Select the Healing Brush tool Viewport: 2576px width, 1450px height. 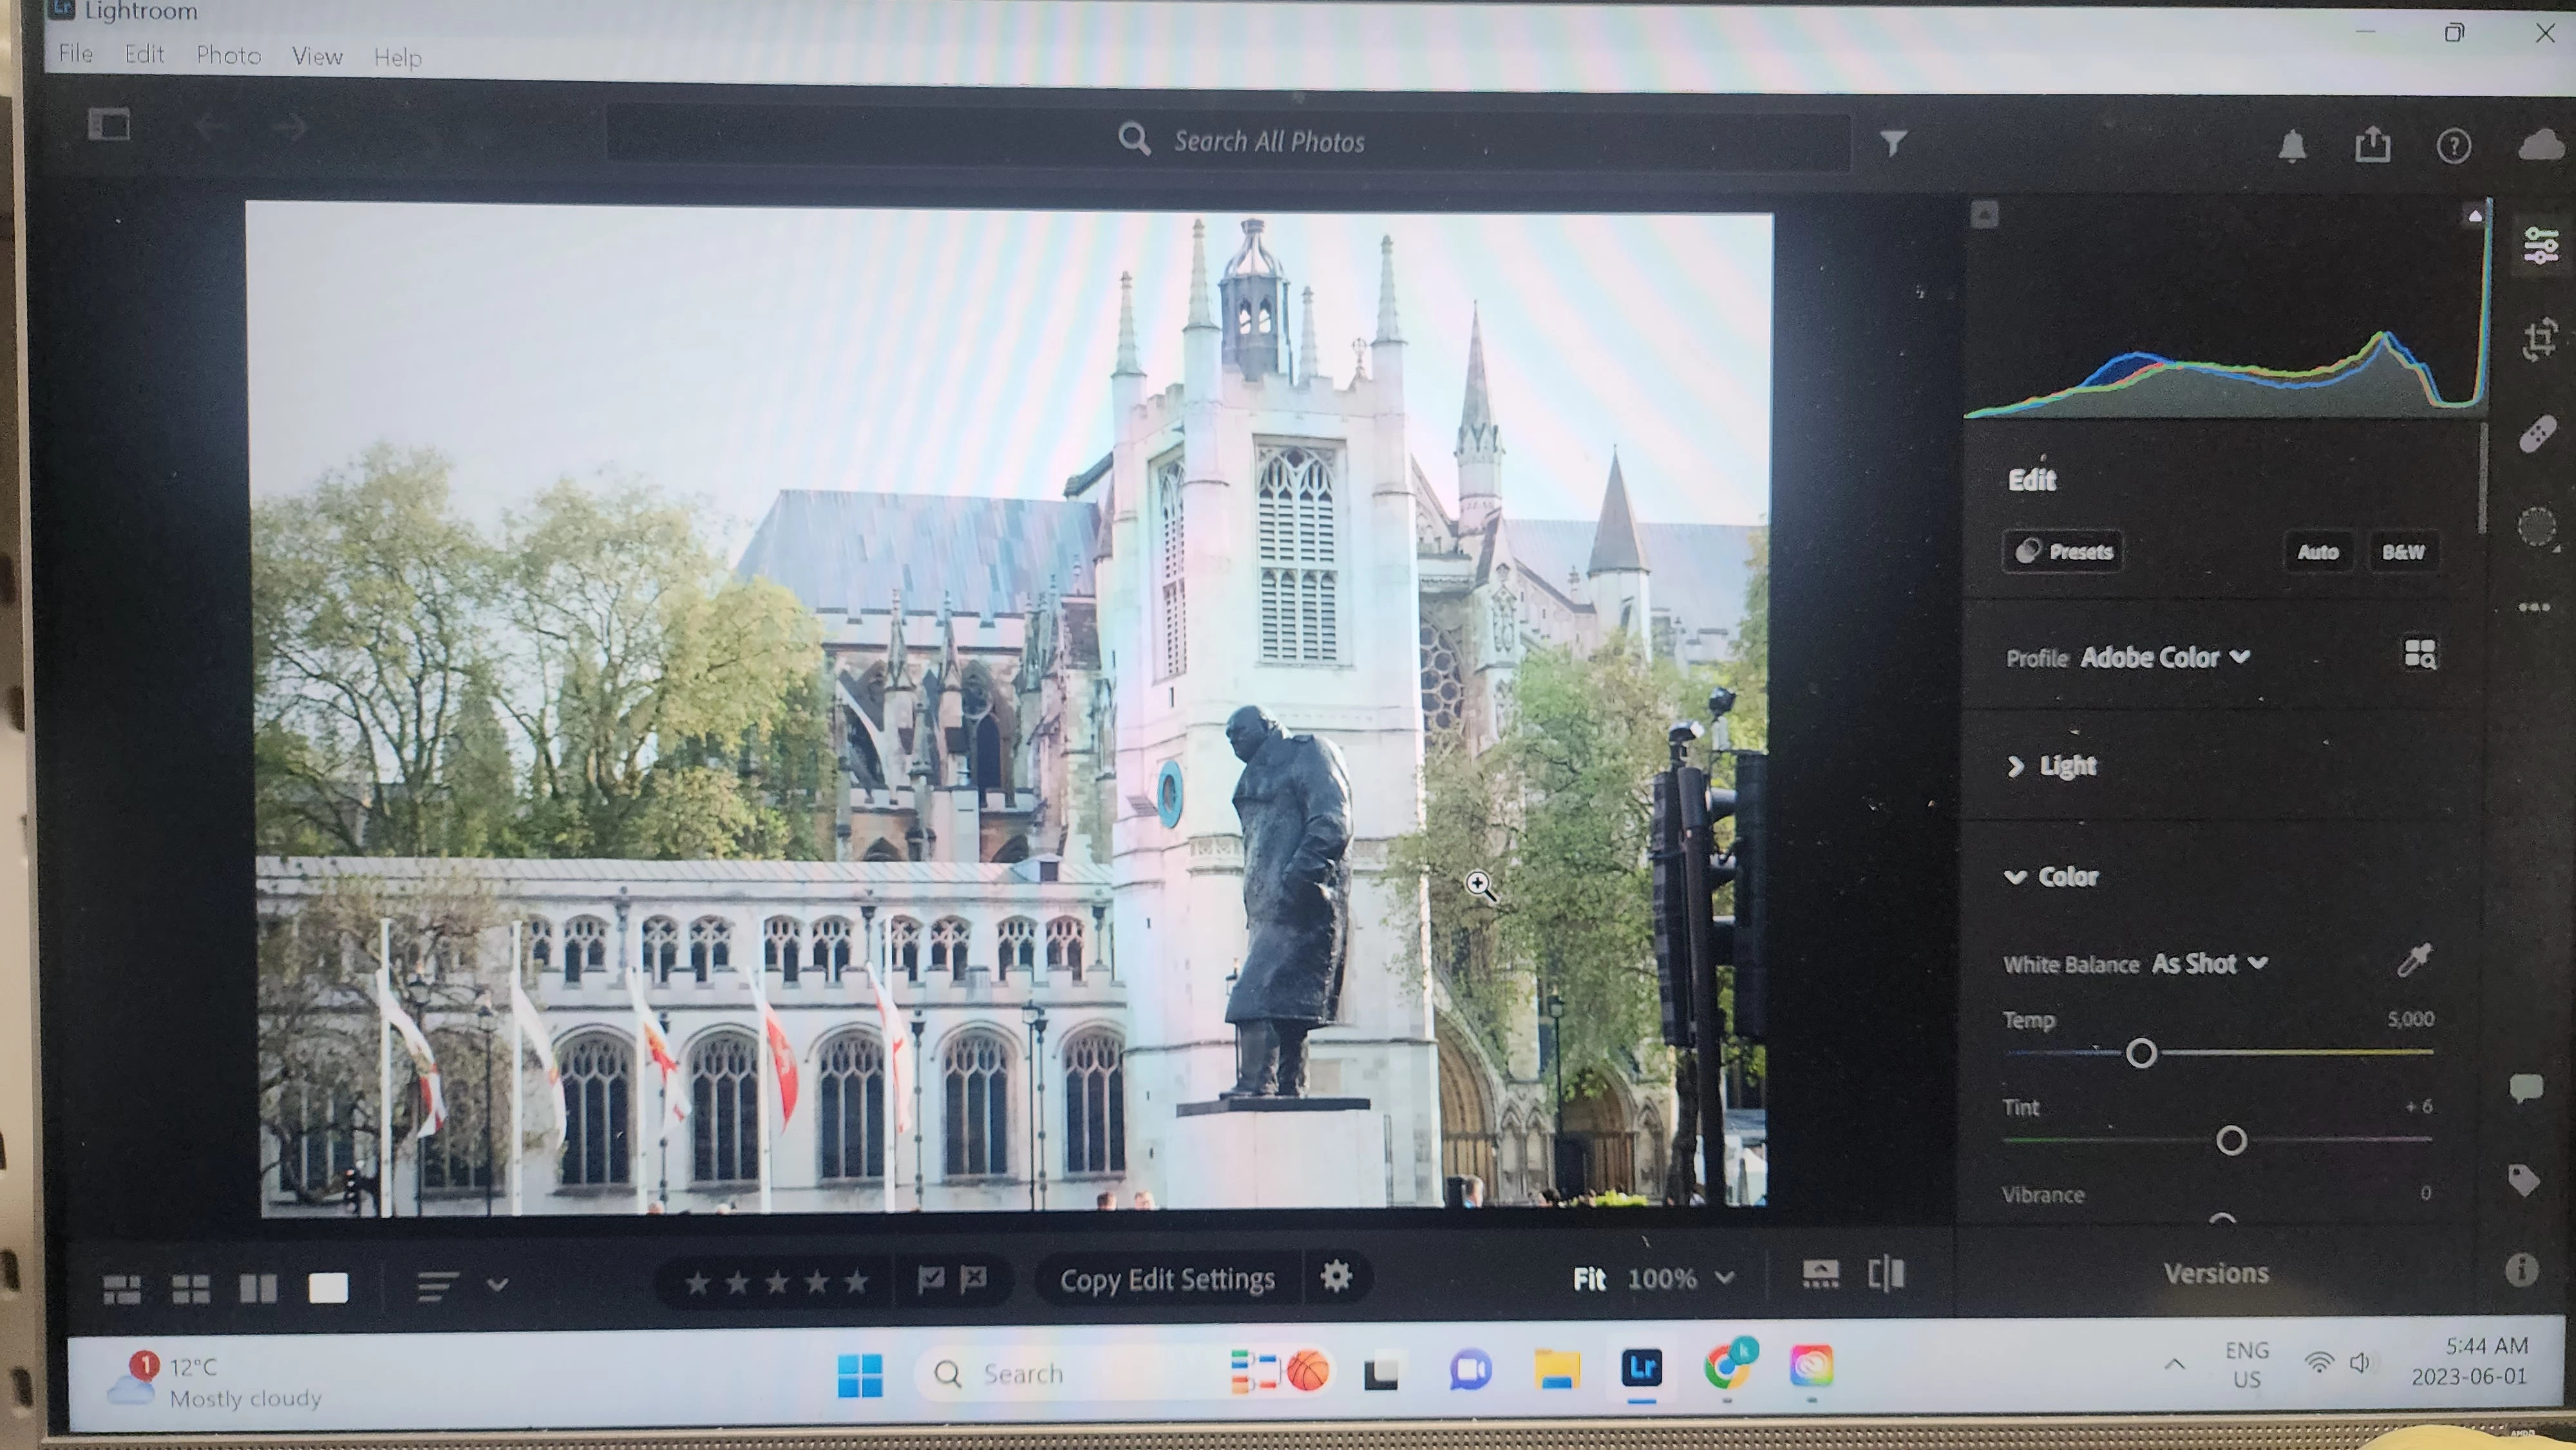tap(2538, 434)
